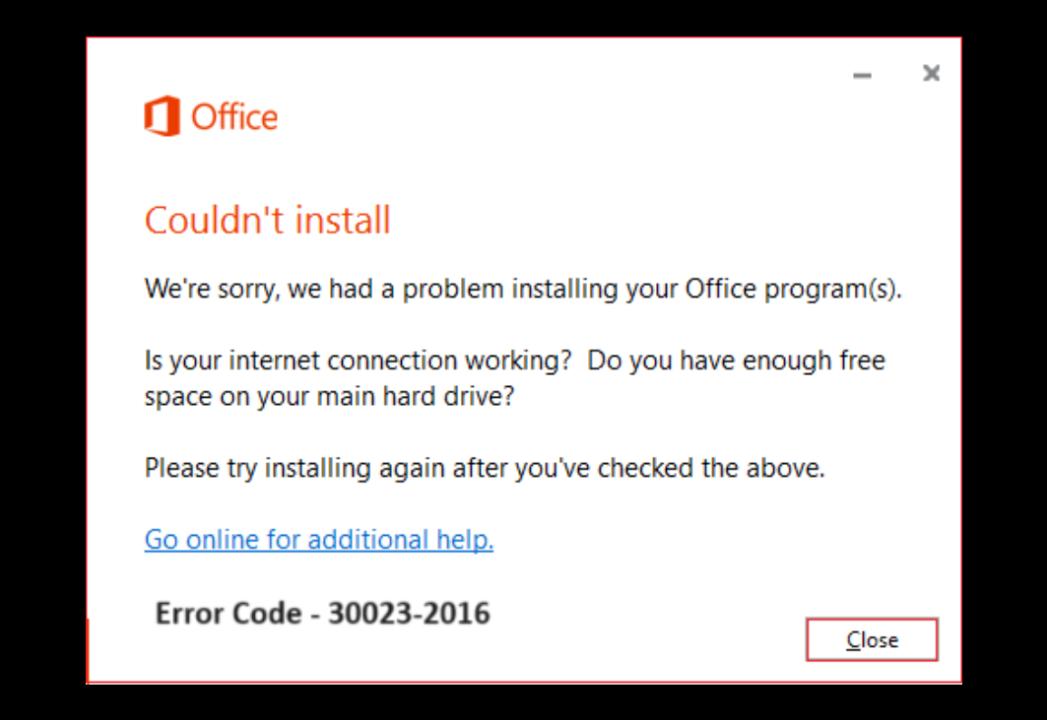Click the 'Please try installing again' line
This screenshot has height=720, width=1047.
(485, 468)
